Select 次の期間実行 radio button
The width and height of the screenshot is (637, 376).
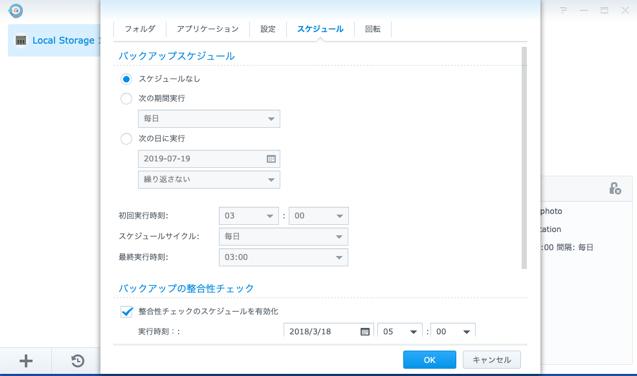click(126, 98)
